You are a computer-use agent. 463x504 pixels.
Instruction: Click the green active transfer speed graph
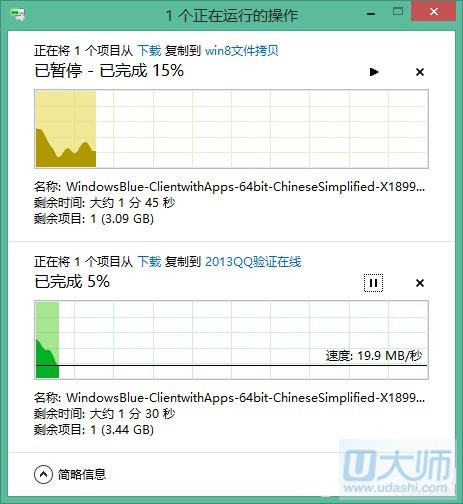coord(231,340)
